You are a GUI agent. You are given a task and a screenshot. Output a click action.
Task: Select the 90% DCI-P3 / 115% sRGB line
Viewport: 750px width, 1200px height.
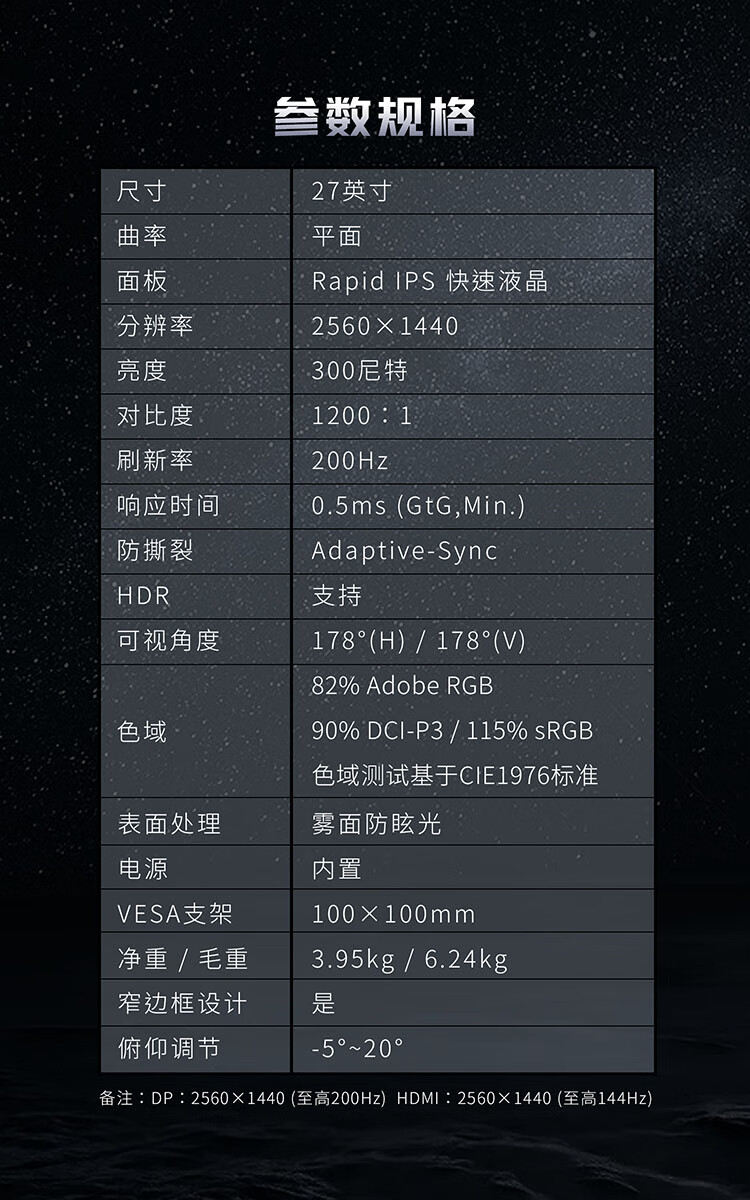tap(452, 731)
